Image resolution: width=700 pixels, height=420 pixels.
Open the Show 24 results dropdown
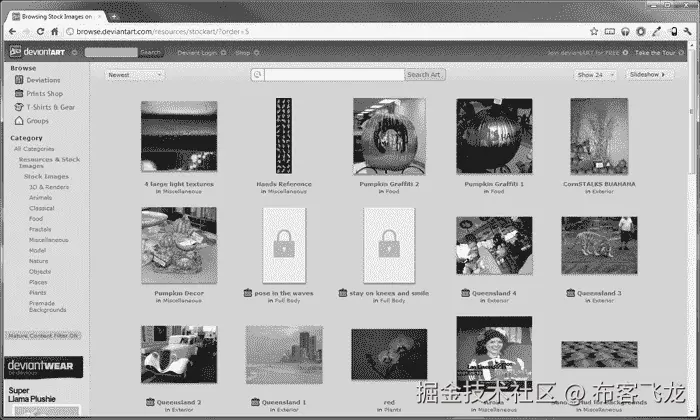point(595,75)
